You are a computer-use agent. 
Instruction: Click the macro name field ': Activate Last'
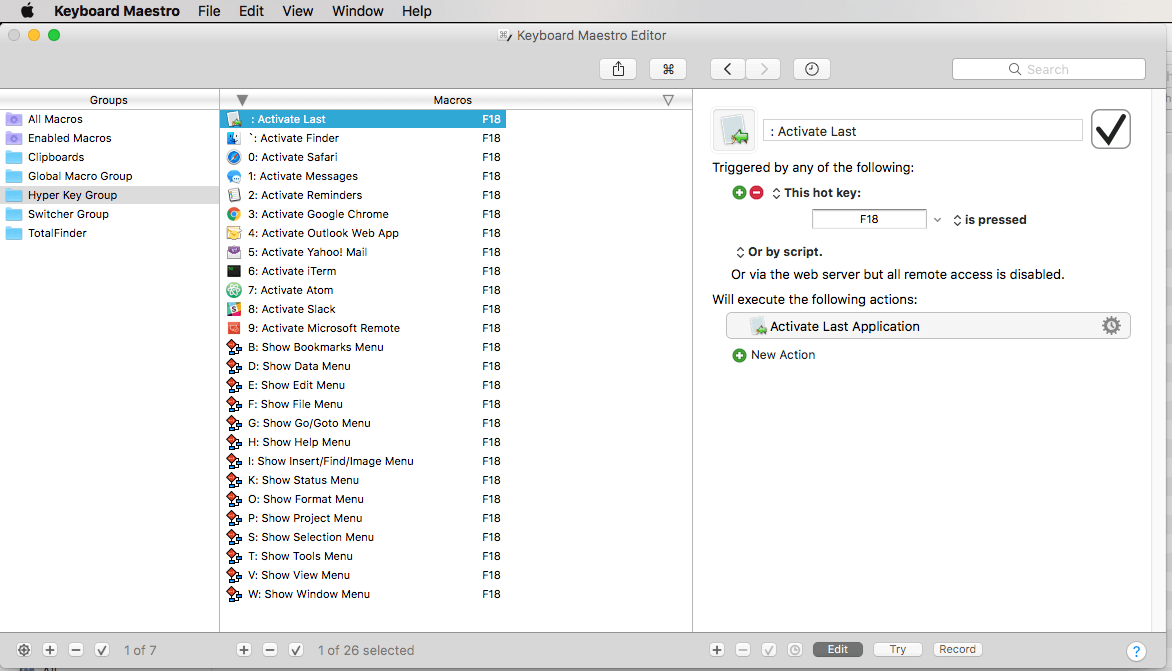tap(922, 131)
